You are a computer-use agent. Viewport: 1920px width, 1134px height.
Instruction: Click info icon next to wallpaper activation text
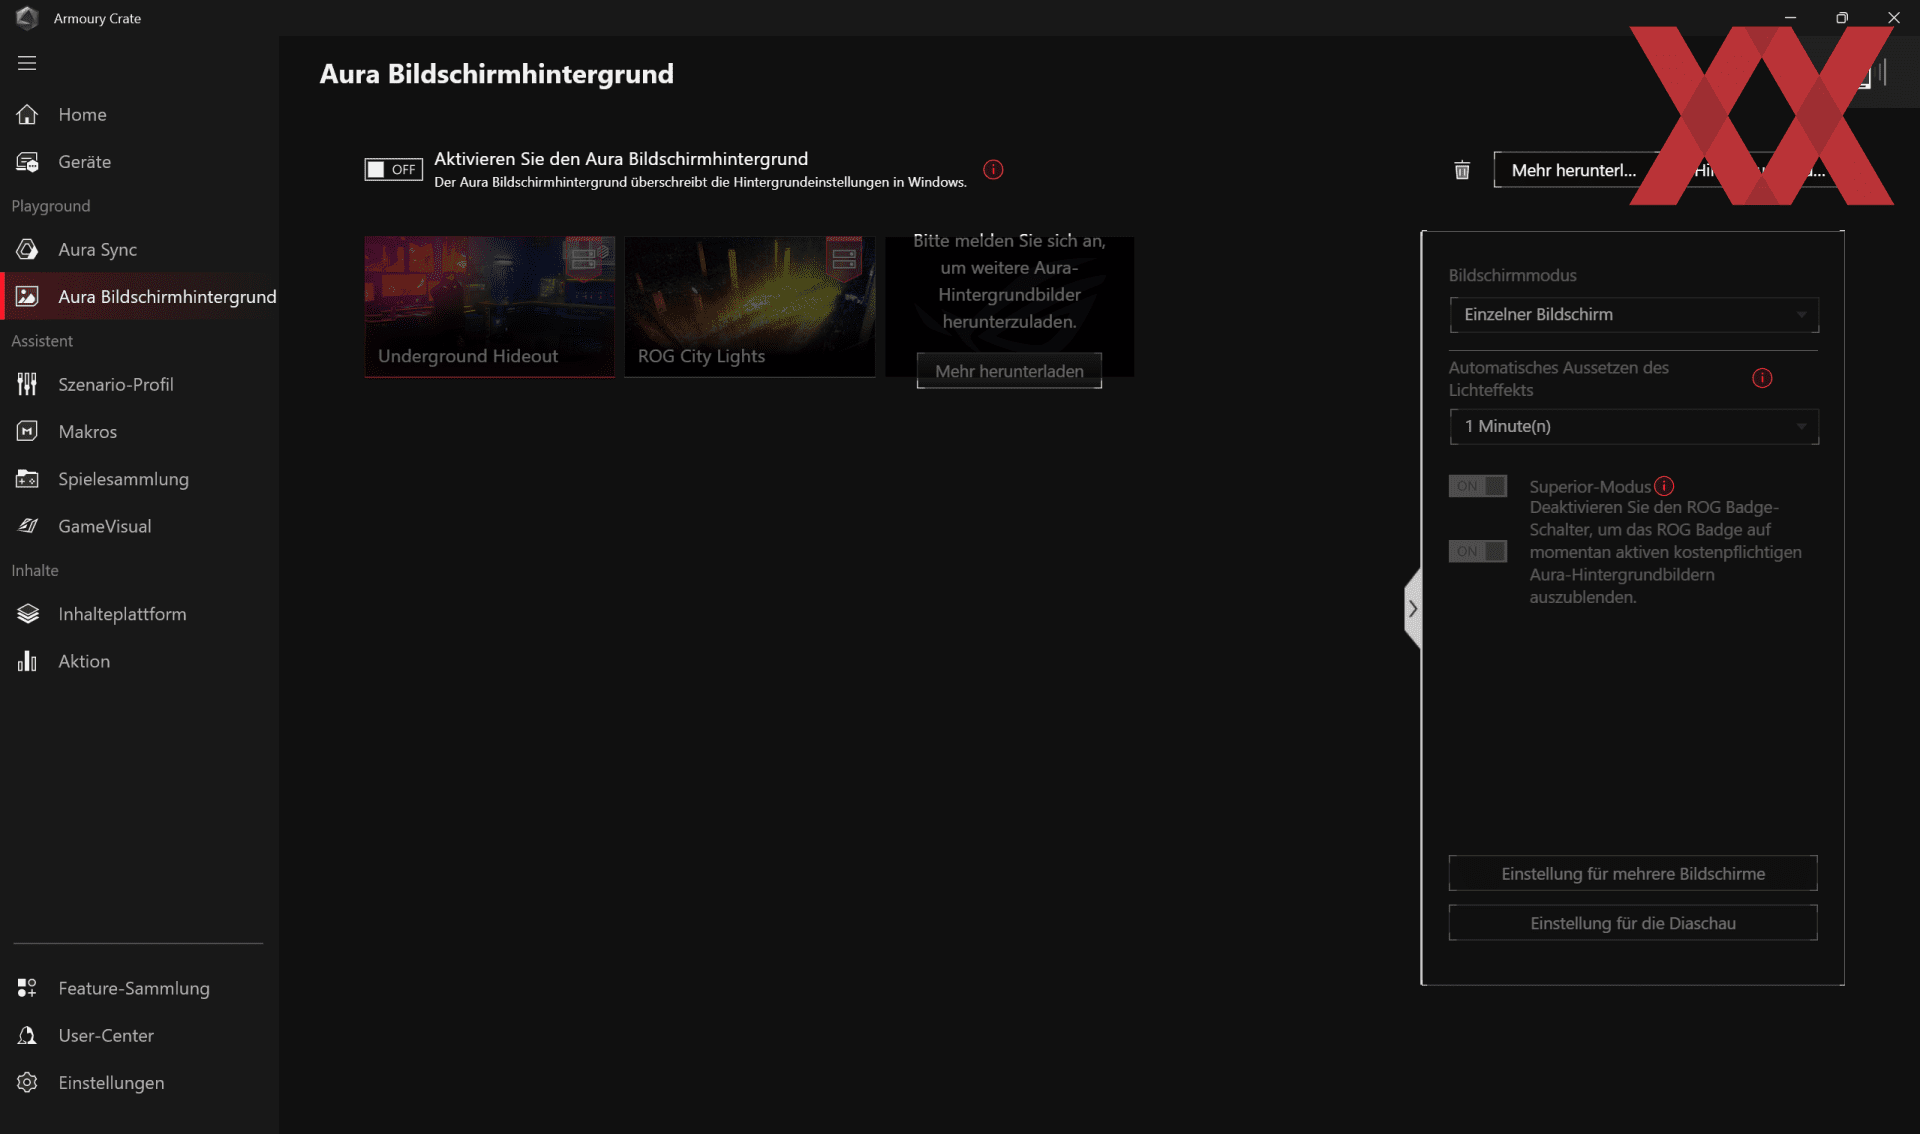[993, 169]
